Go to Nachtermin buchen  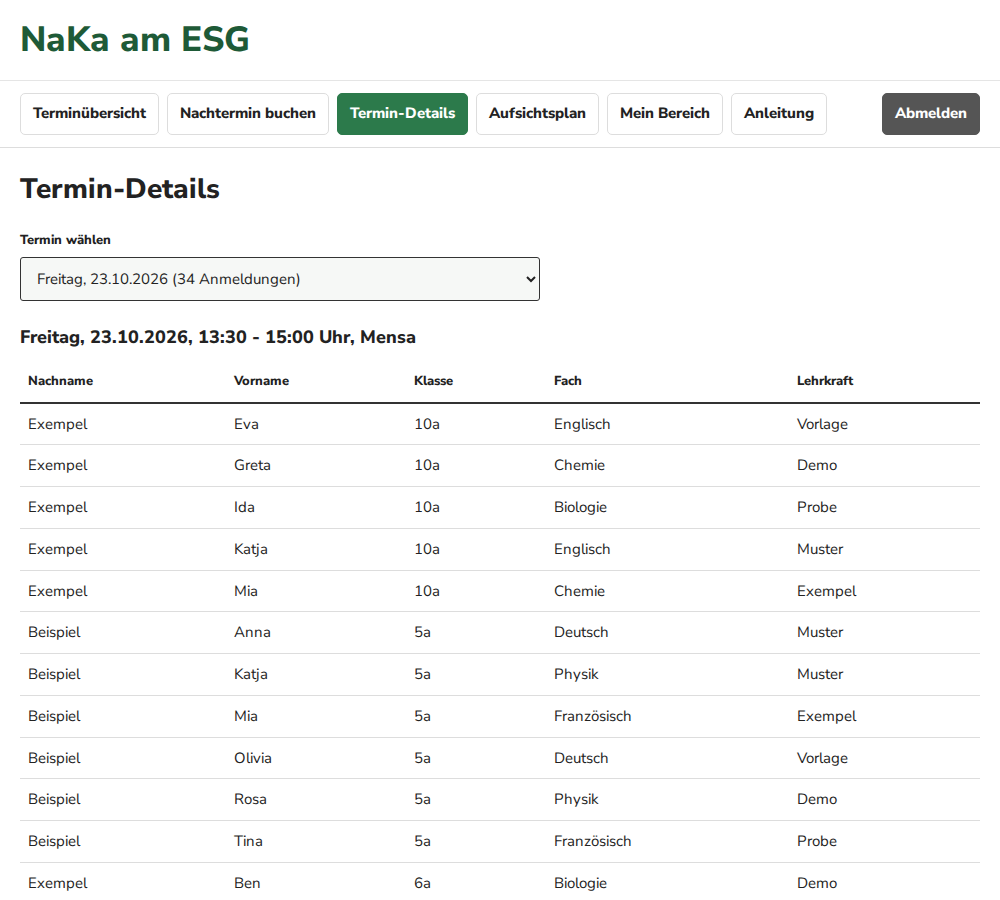(x=247, y=114)
